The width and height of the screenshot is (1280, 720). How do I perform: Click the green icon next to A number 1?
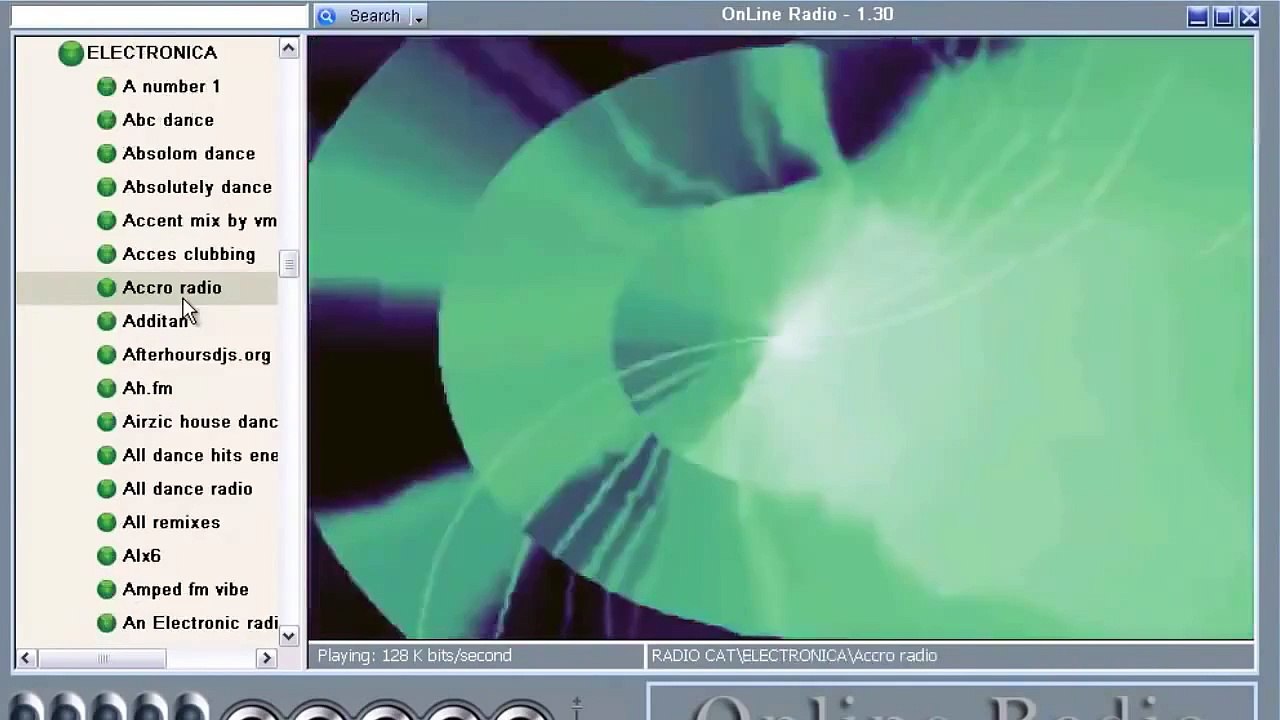[107, 87]
